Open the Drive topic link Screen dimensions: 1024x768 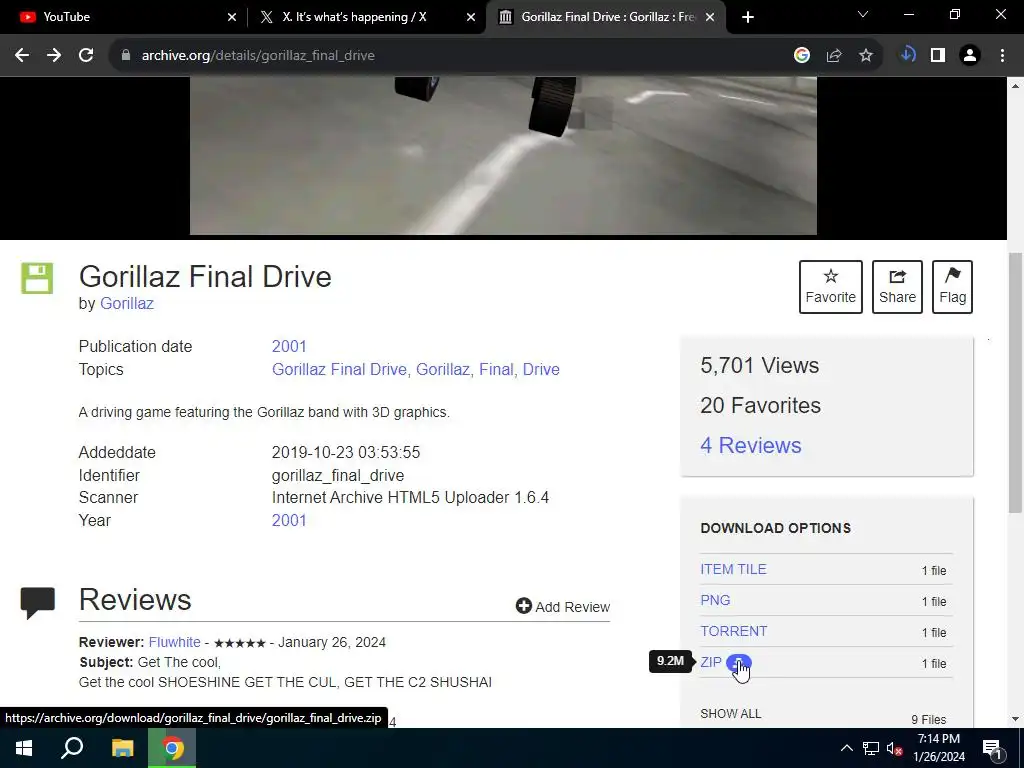click(541, 370)
